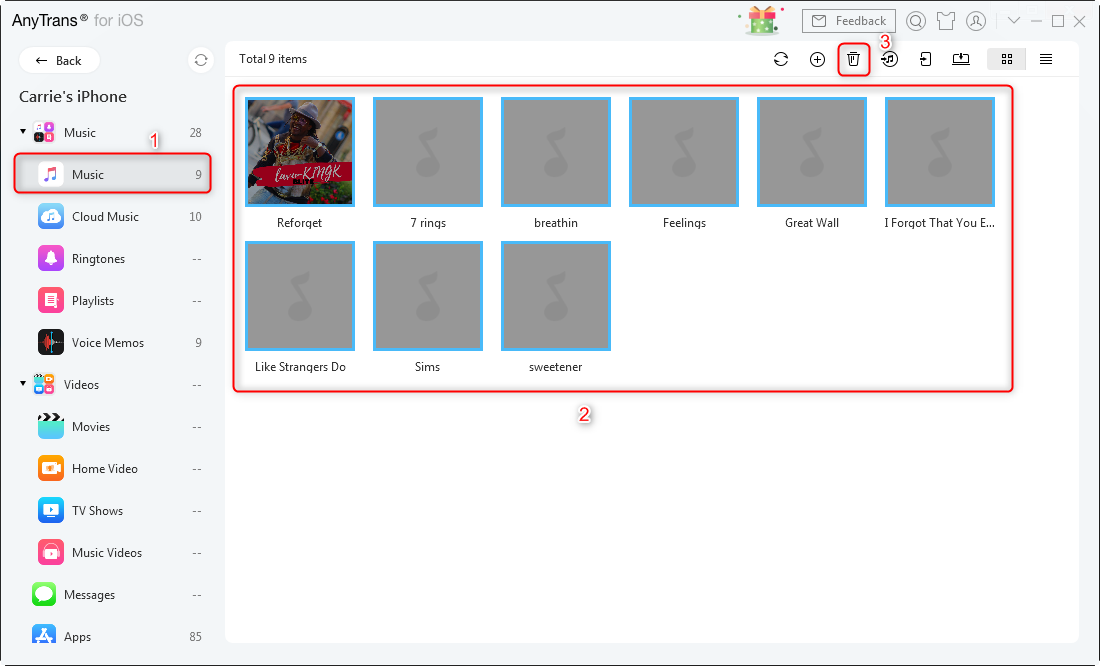The image size is (1100, 666).
Task: Open the shirt skin theme icon
Action: pyautogui.click(x=946, y=21)
